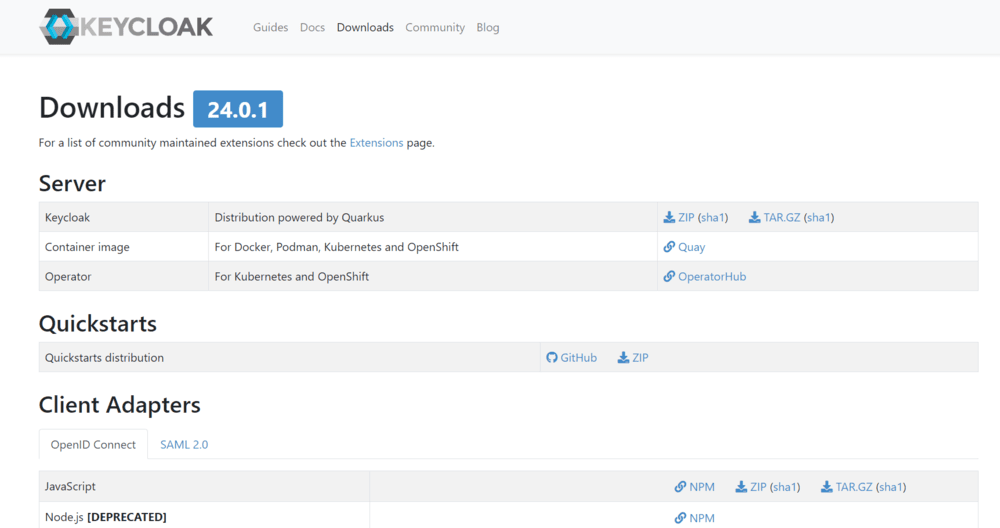Click the Node.js [DEPRECATED] row label
The height and width of the screenshot is (528, 1000).
pyautogui.click(x=106, y=517)
